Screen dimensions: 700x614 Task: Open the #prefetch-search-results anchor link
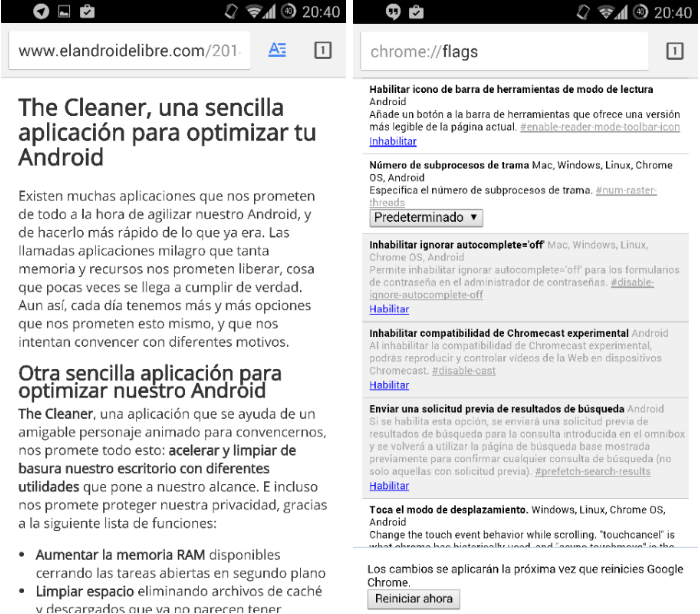592,472
